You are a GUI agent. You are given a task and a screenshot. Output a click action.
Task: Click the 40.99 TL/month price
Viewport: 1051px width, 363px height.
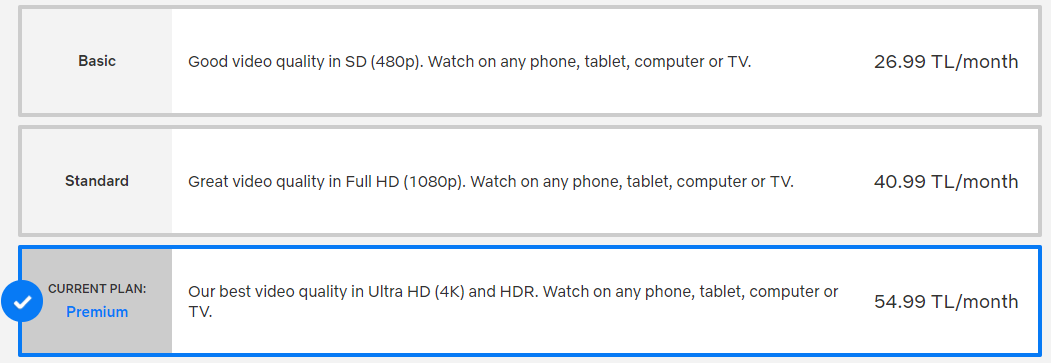[x=946, y=182]
